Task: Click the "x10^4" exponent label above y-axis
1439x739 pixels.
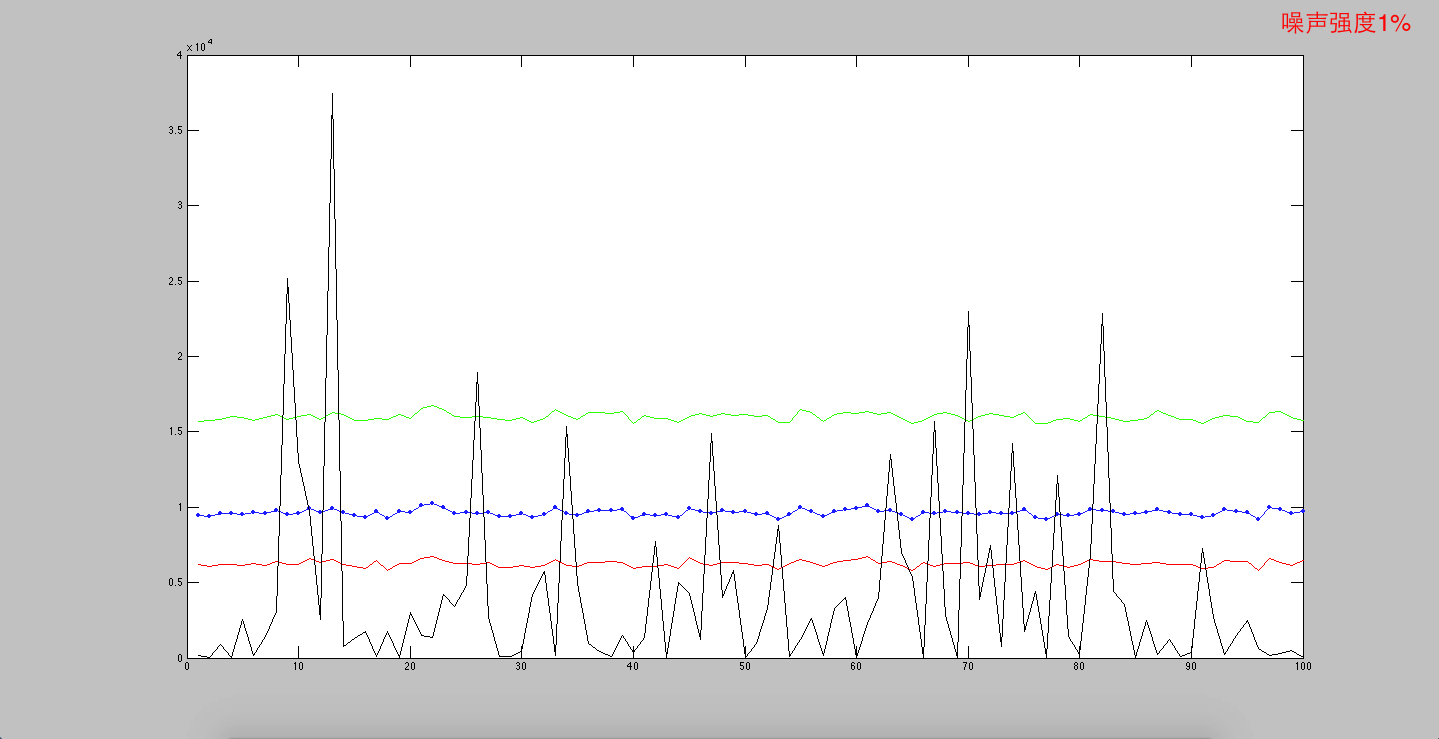Action: [x=198, y=46]
